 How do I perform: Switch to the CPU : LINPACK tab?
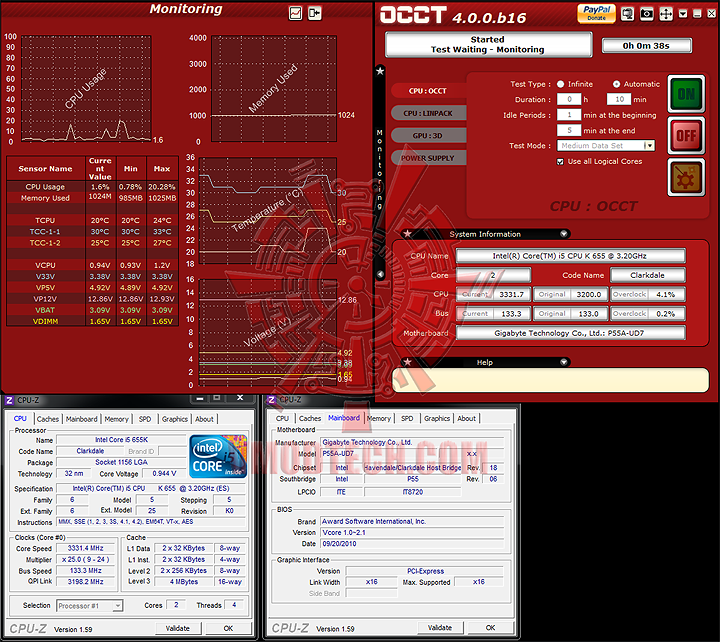(428, 113)
